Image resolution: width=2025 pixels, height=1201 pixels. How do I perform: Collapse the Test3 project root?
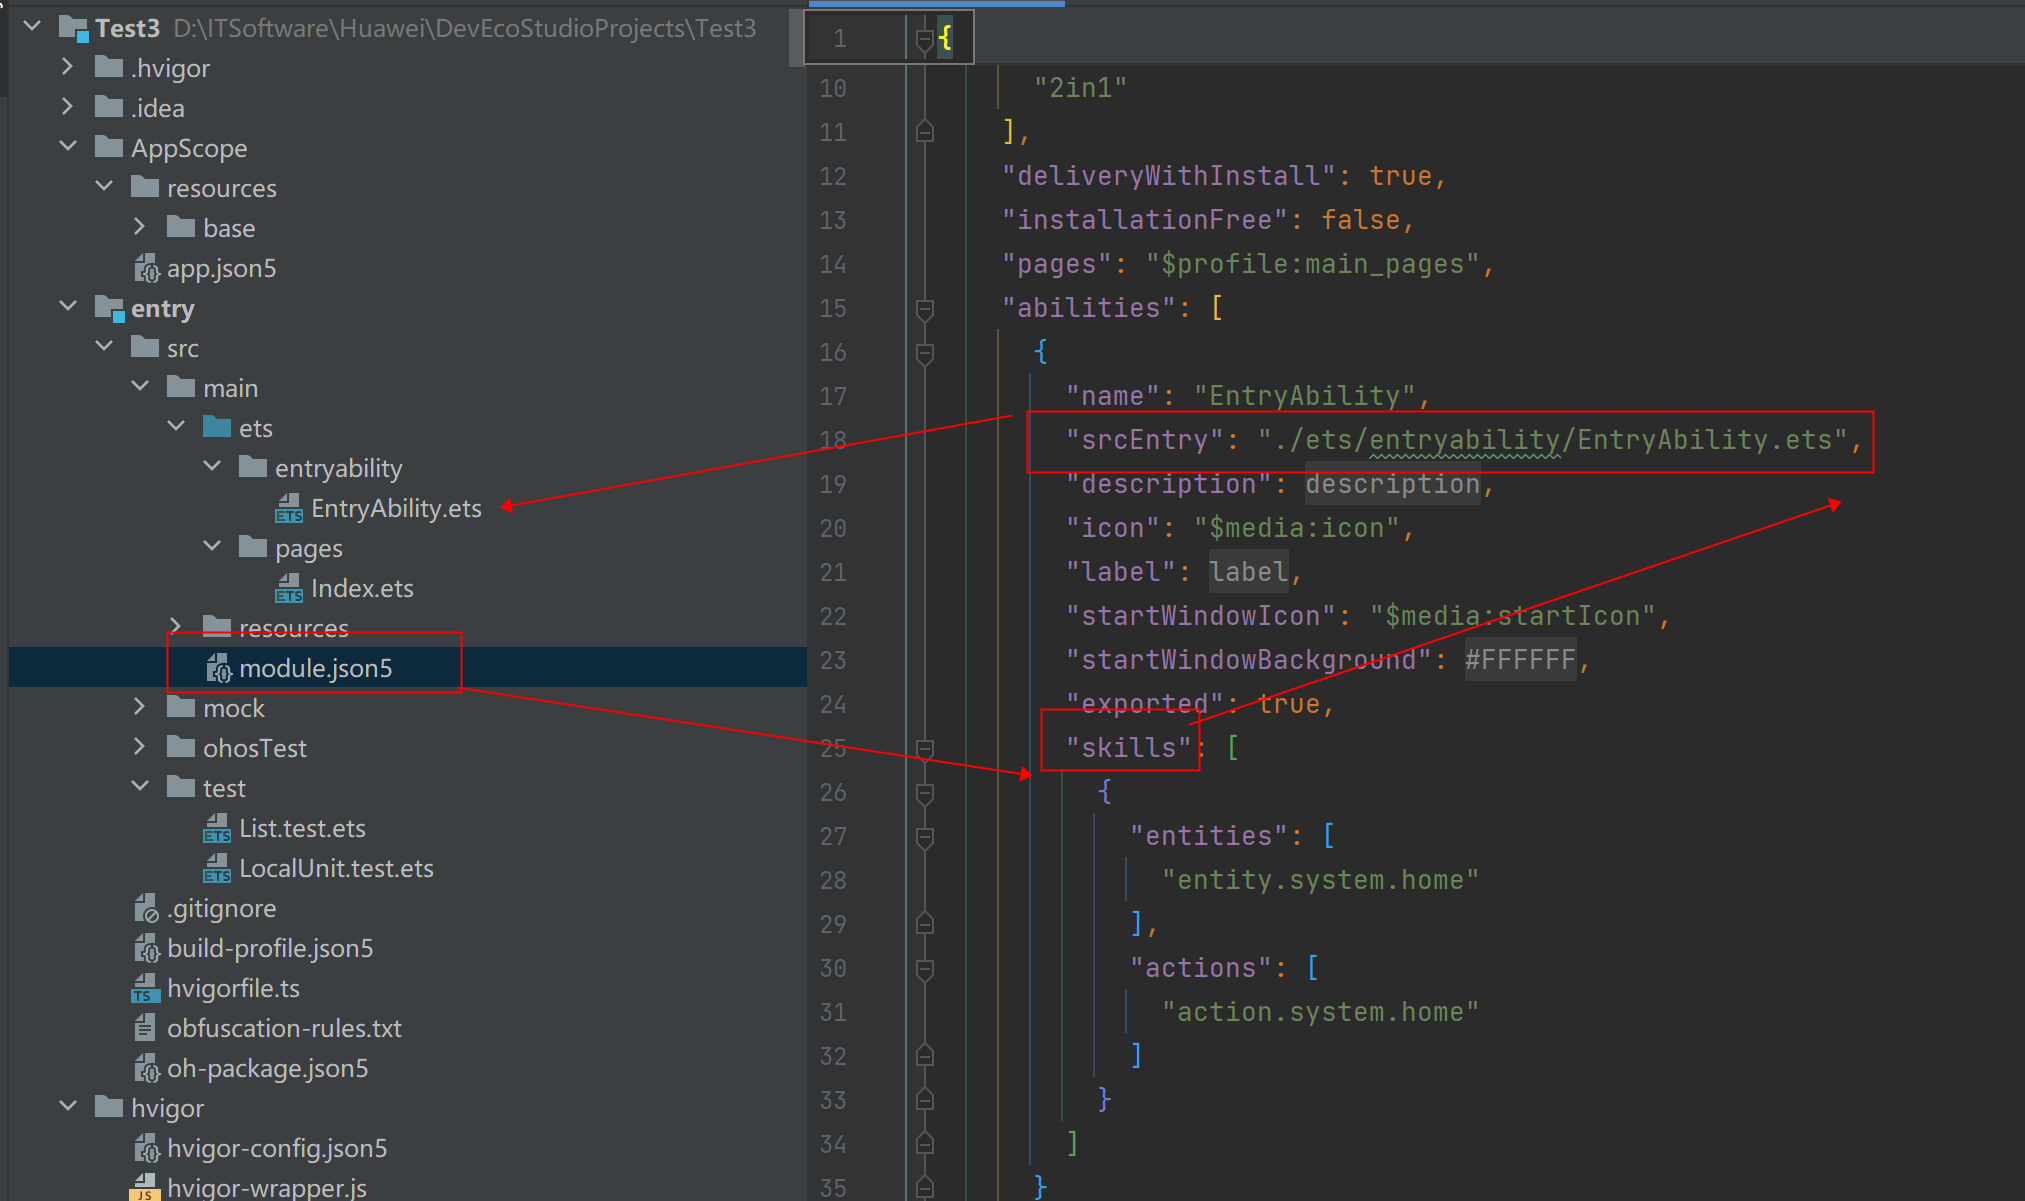[32, 26]
